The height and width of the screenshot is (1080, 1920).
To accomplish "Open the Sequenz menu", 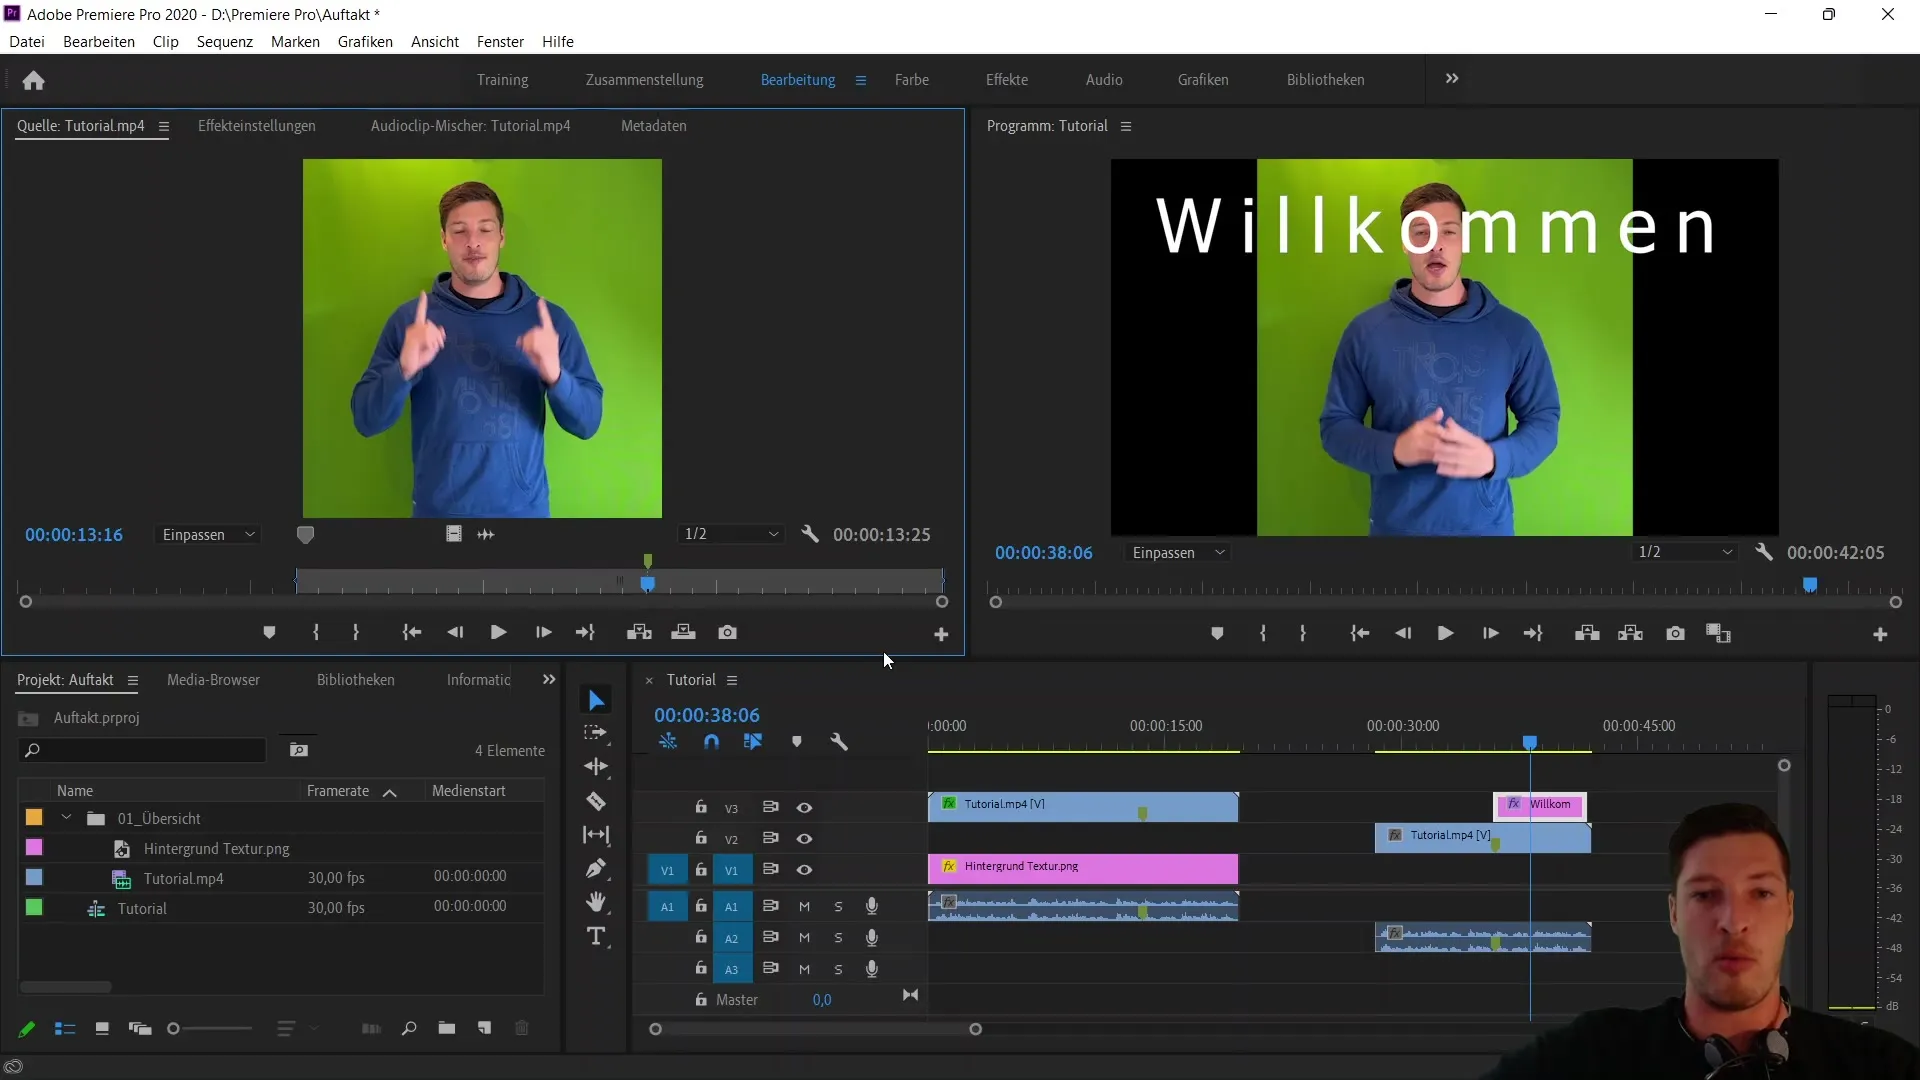I will click(x=224, y=41).
